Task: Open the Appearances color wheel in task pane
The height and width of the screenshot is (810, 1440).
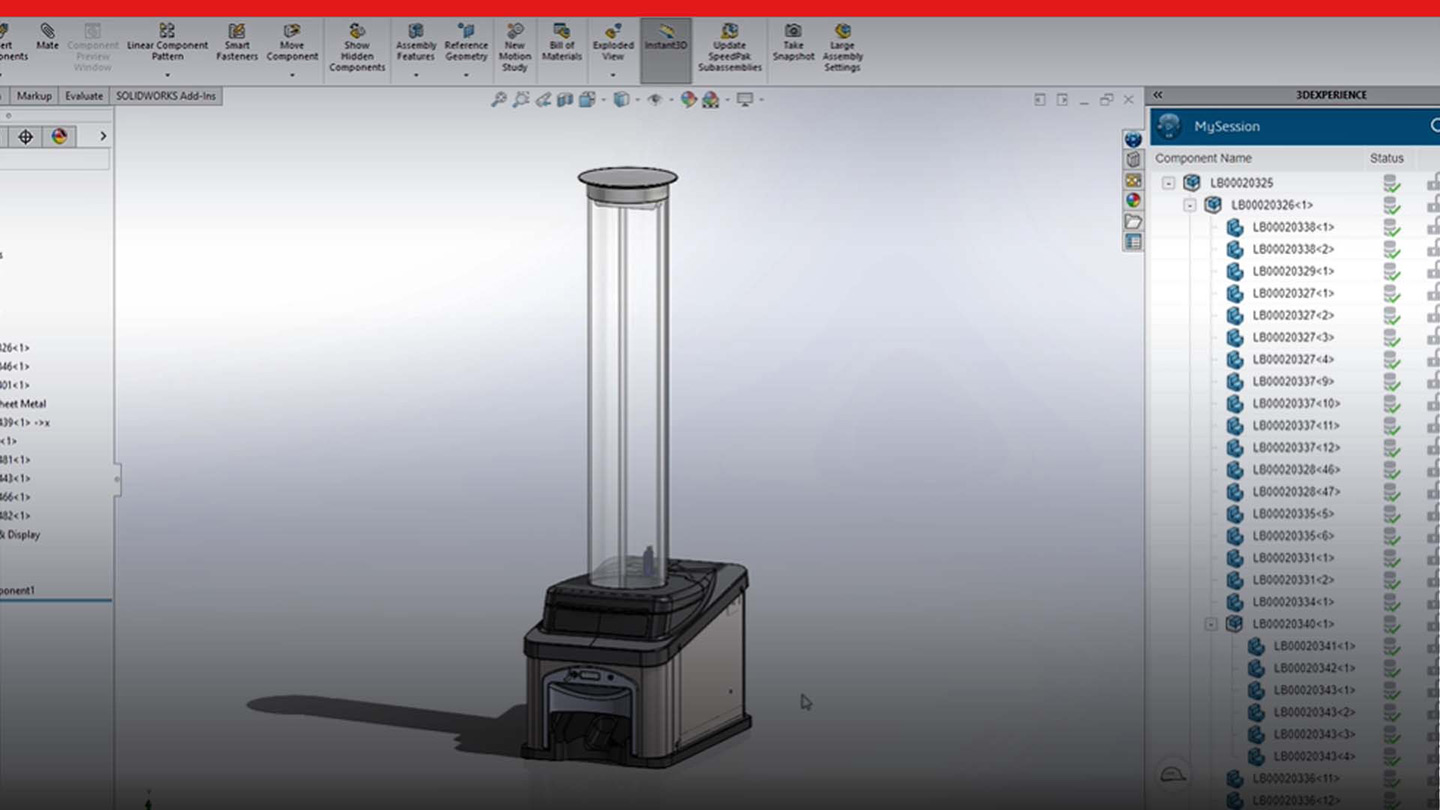Action: (1133, 200)
